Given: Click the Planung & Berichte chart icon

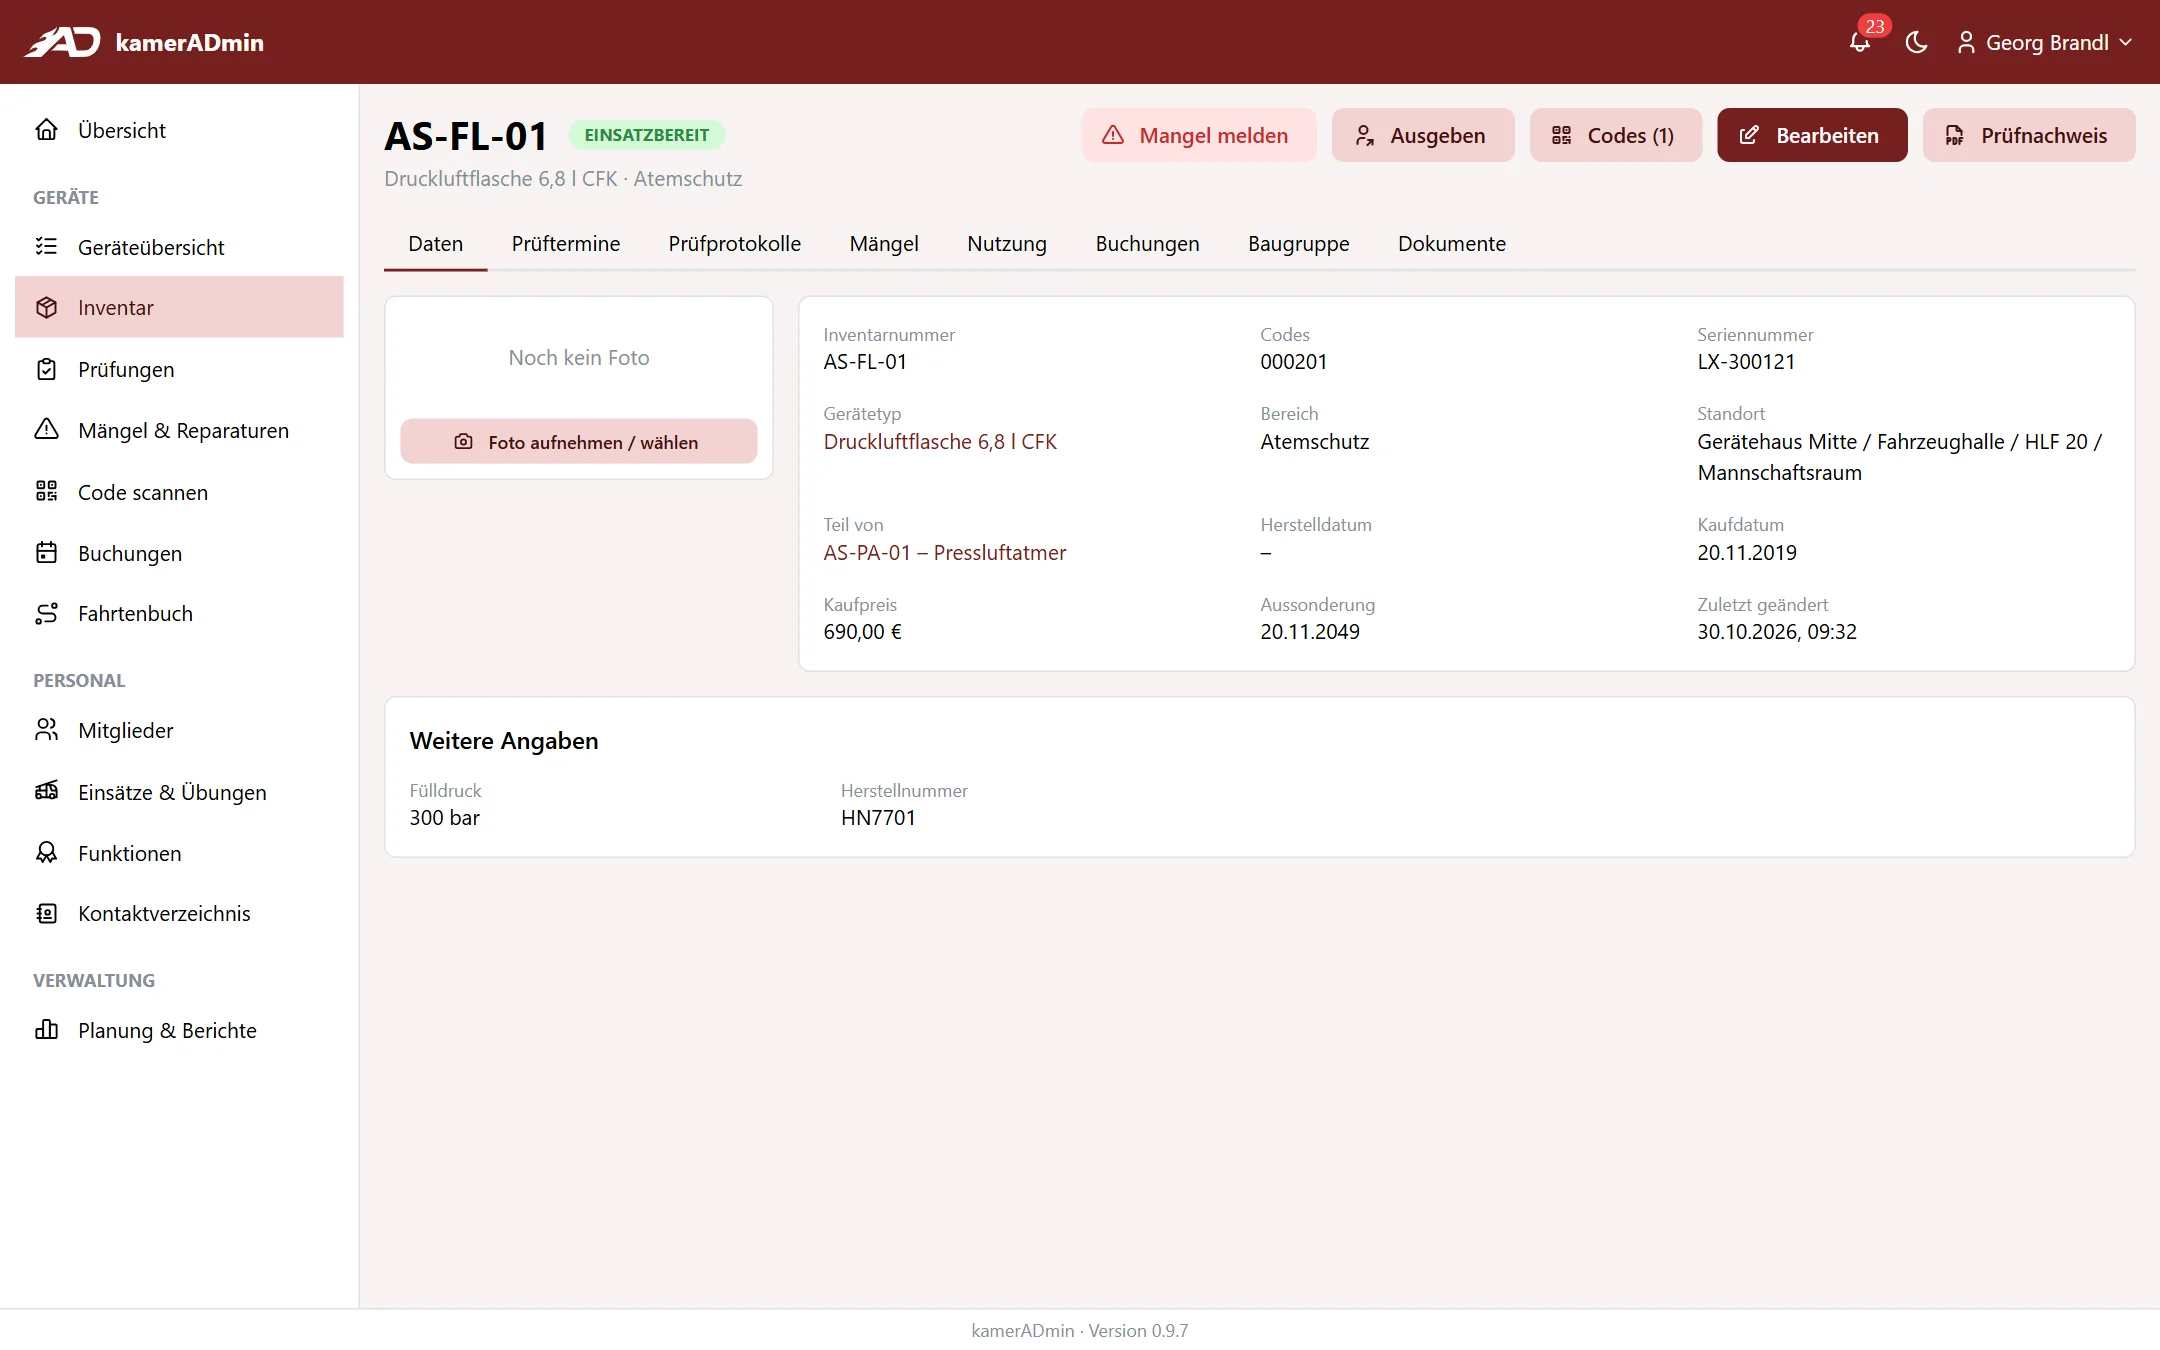Looking at the screenshot, I should (46, 1030).
